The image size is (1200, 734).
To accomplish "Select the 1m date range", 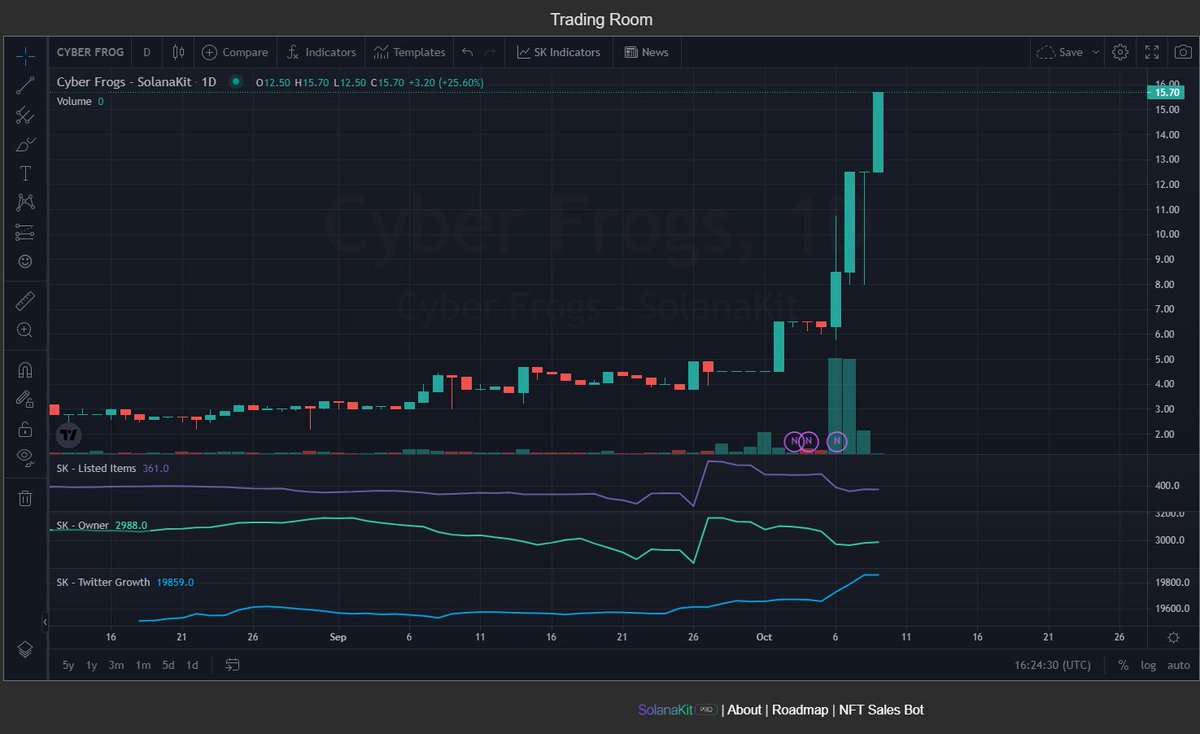I will [x=143, y=665].
